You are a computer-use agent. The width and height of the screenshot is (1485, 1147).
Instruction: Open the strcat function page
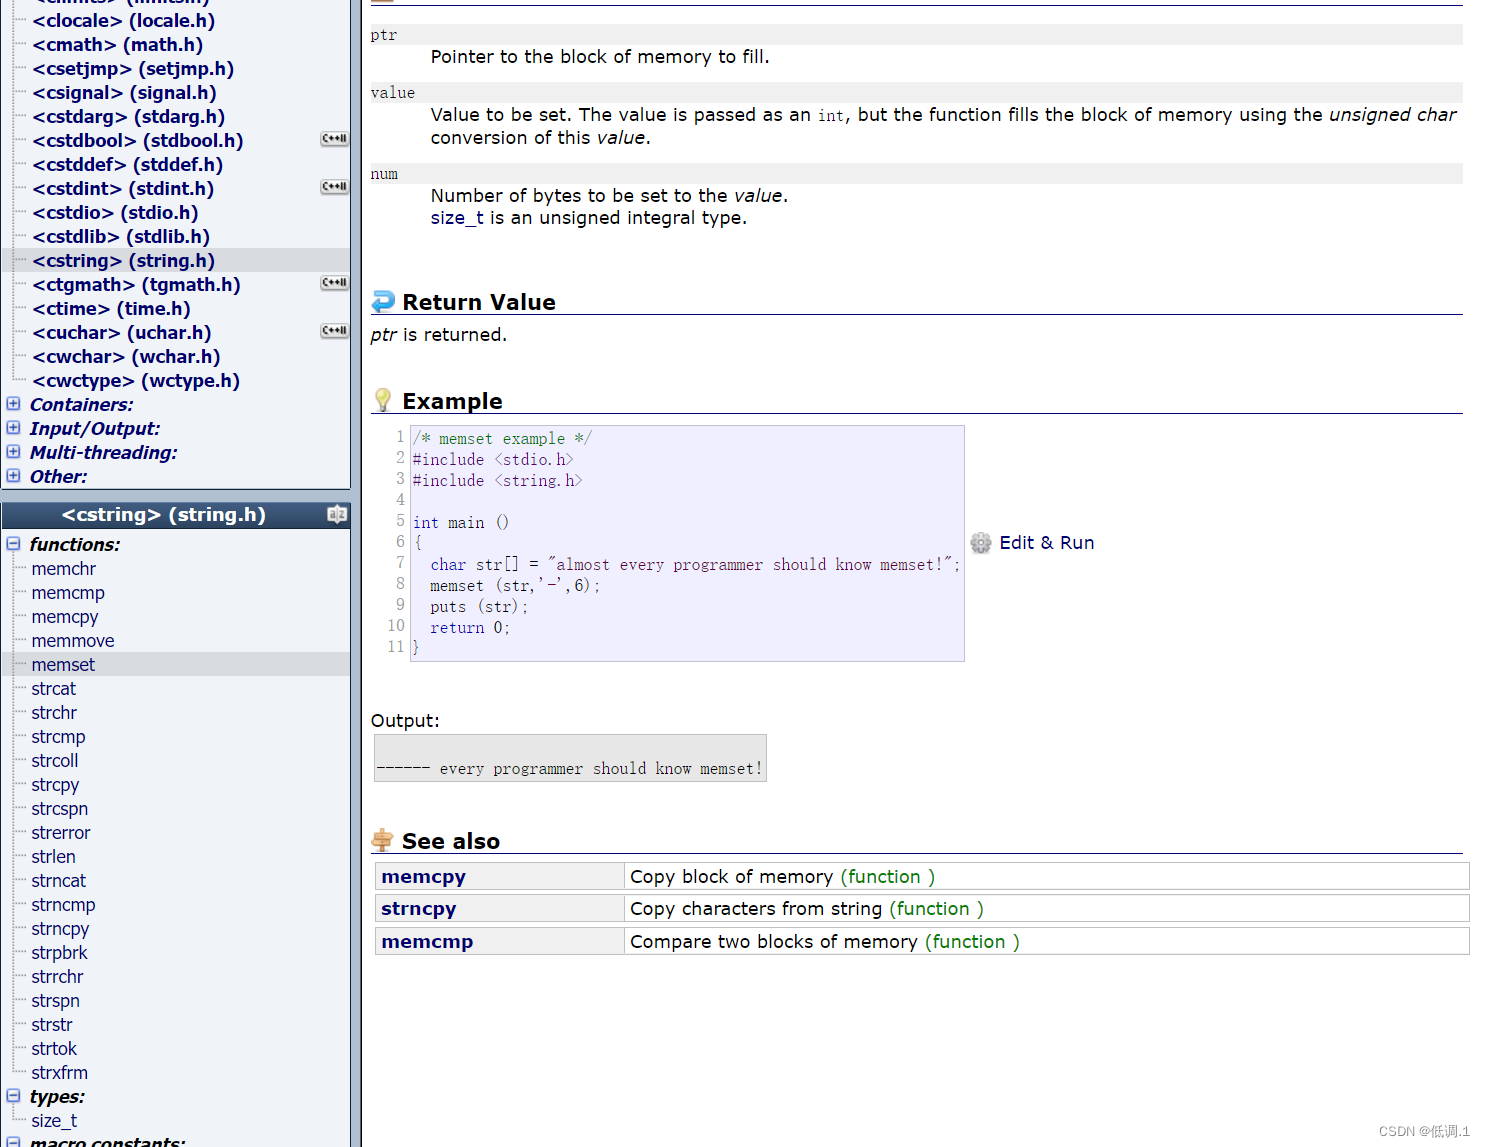[54, 689]
